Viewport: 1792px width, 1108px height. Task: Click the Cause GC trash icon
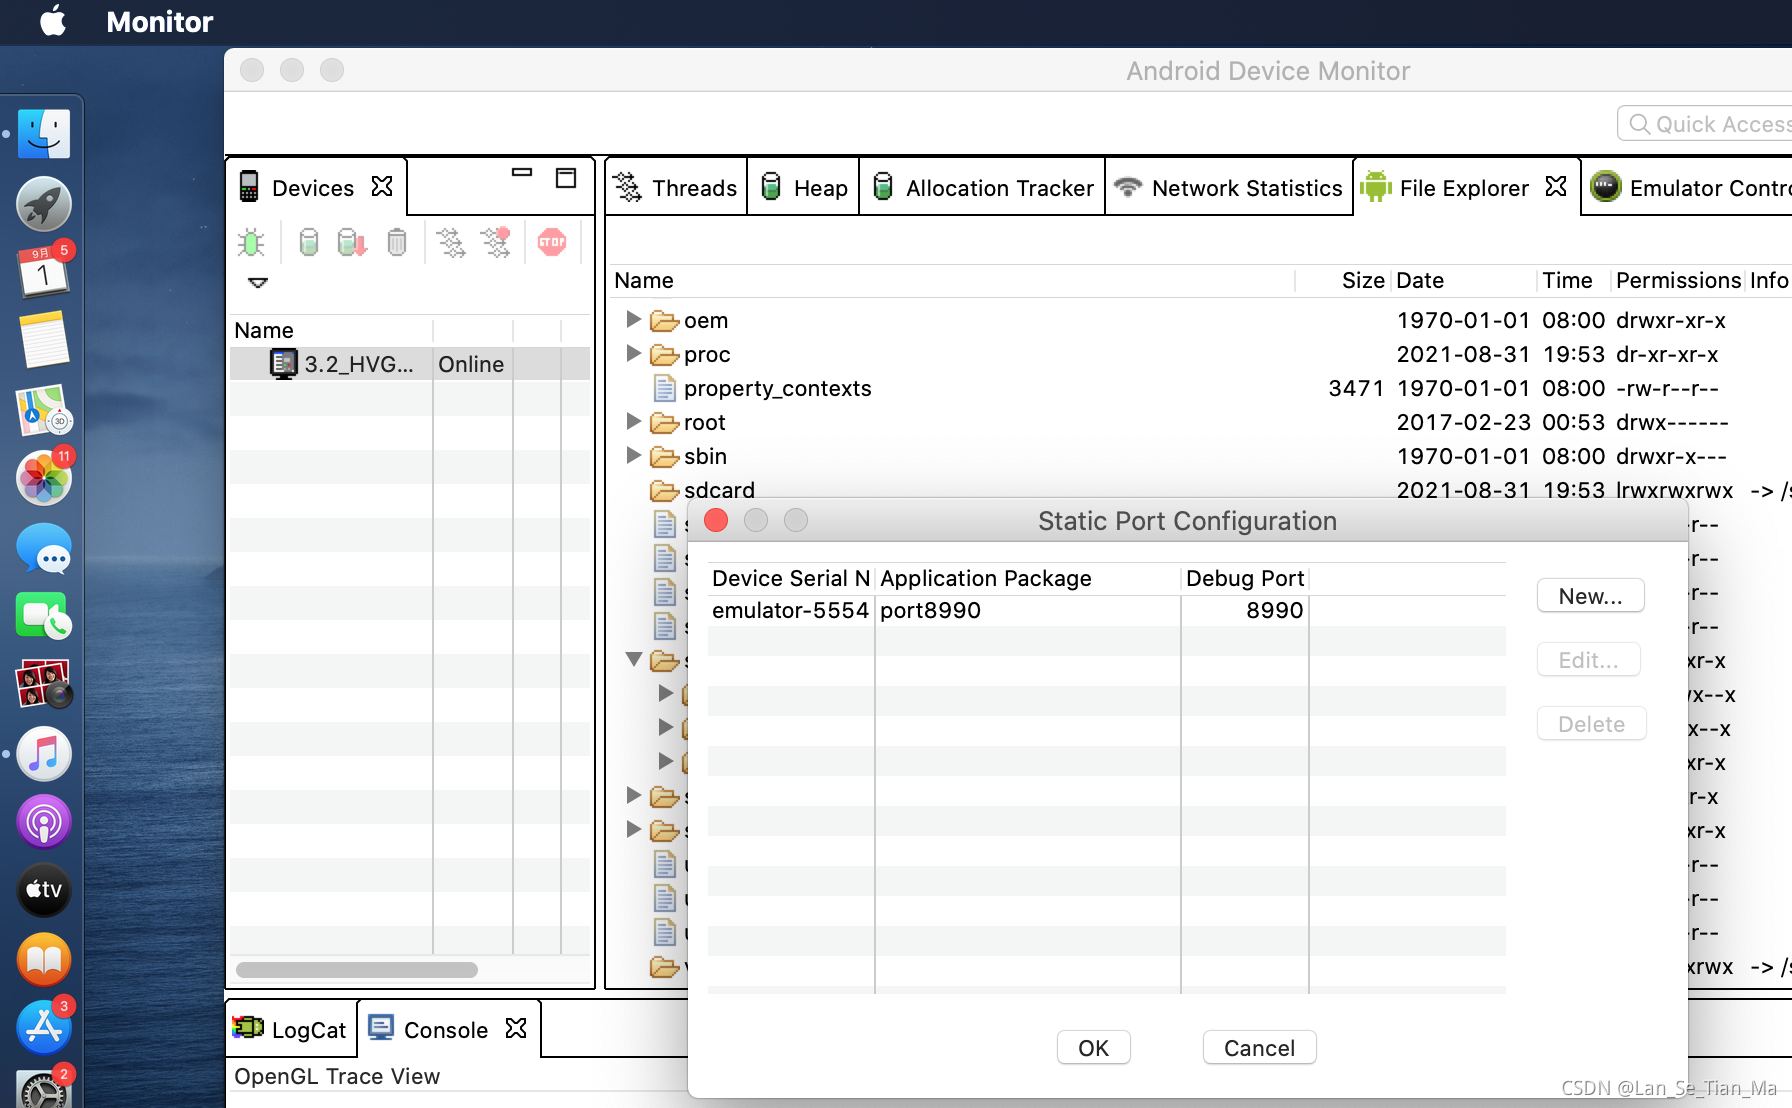pos(397,242)
